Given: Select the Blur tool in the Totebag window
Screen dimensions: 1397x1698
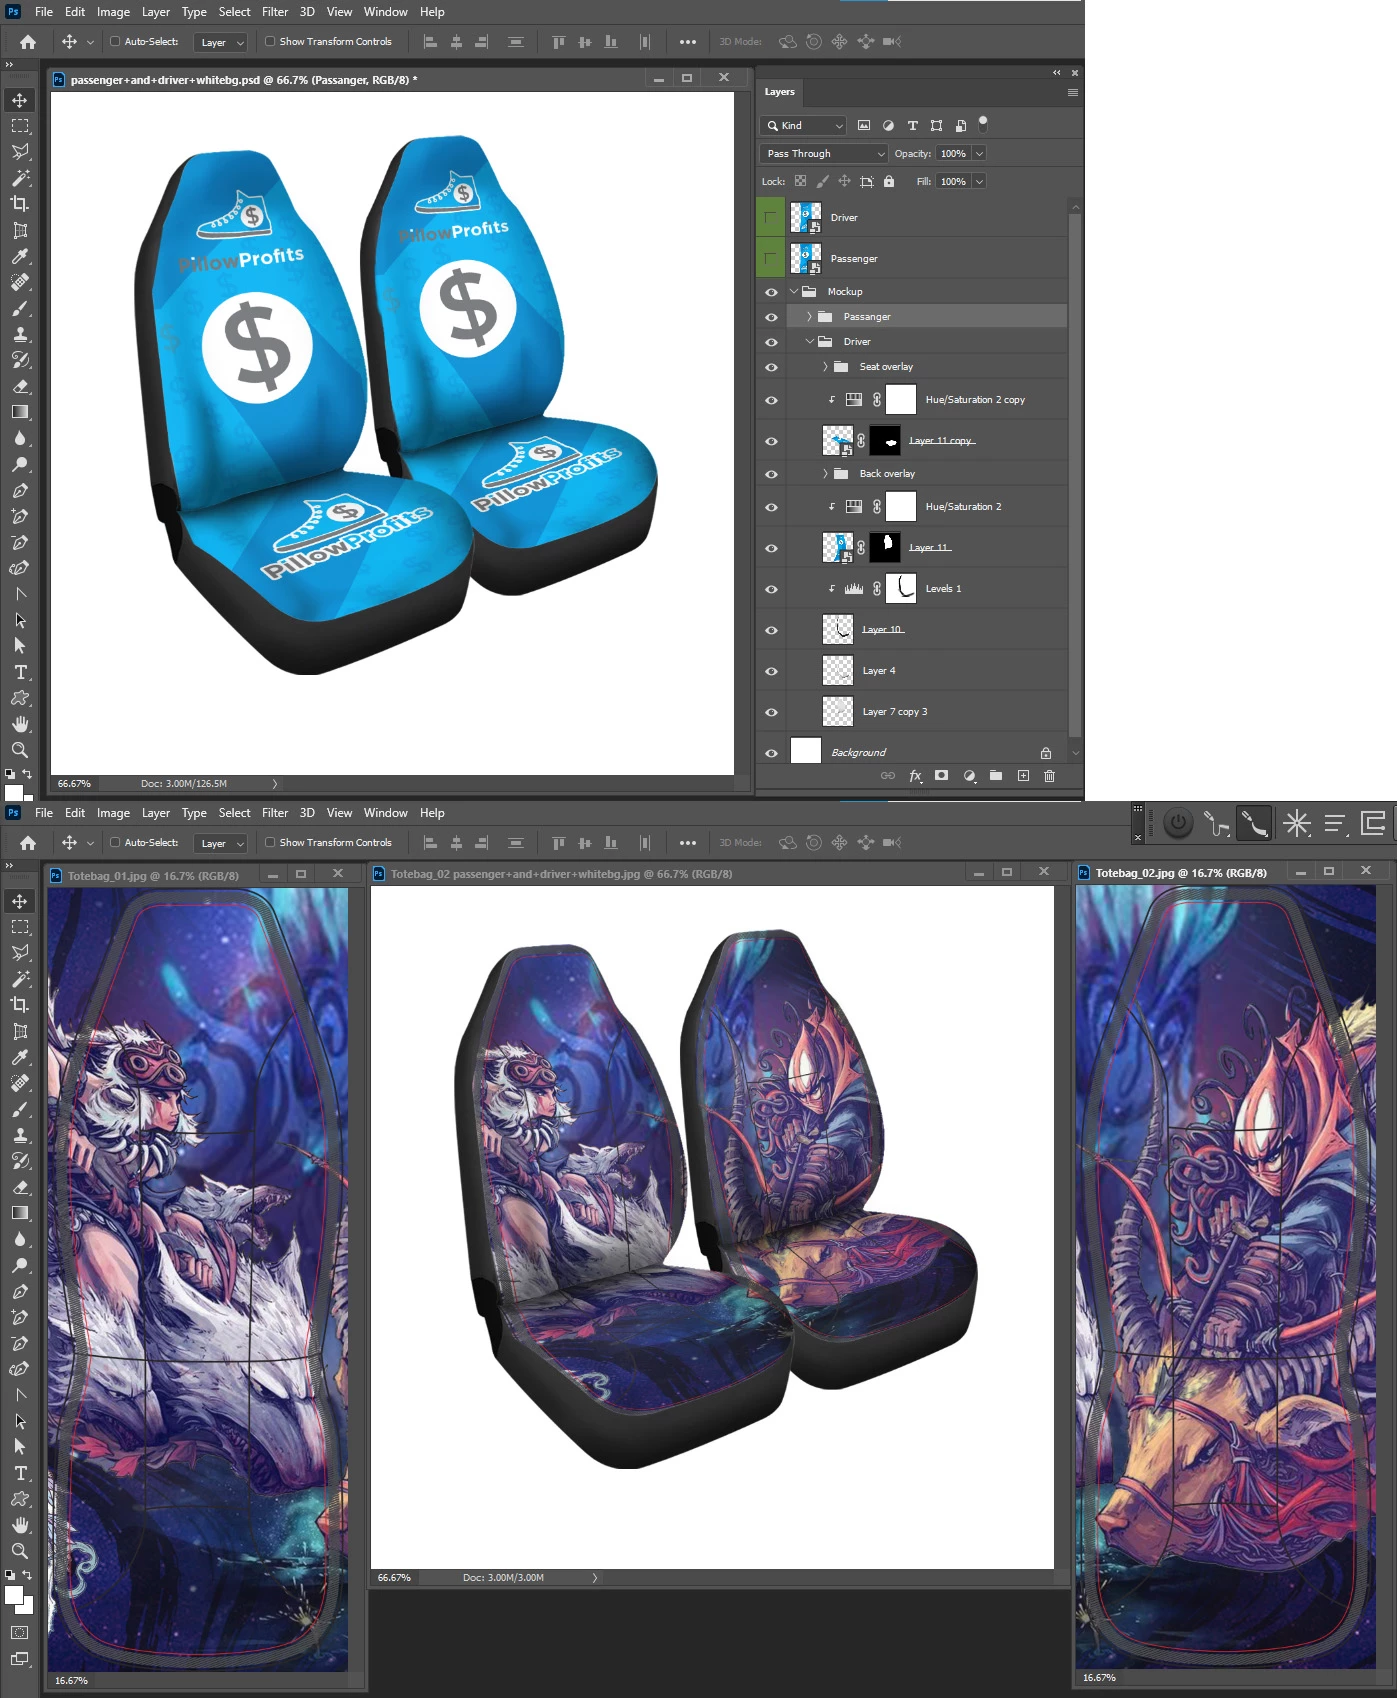Looking at the screenshot, I should tap(19, 1239).
